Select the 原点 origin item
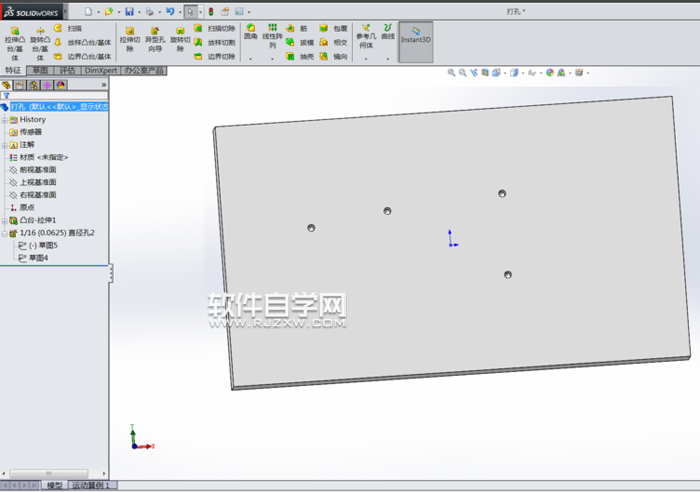This screenshot has height=492, width=700. tap(22, 207)
